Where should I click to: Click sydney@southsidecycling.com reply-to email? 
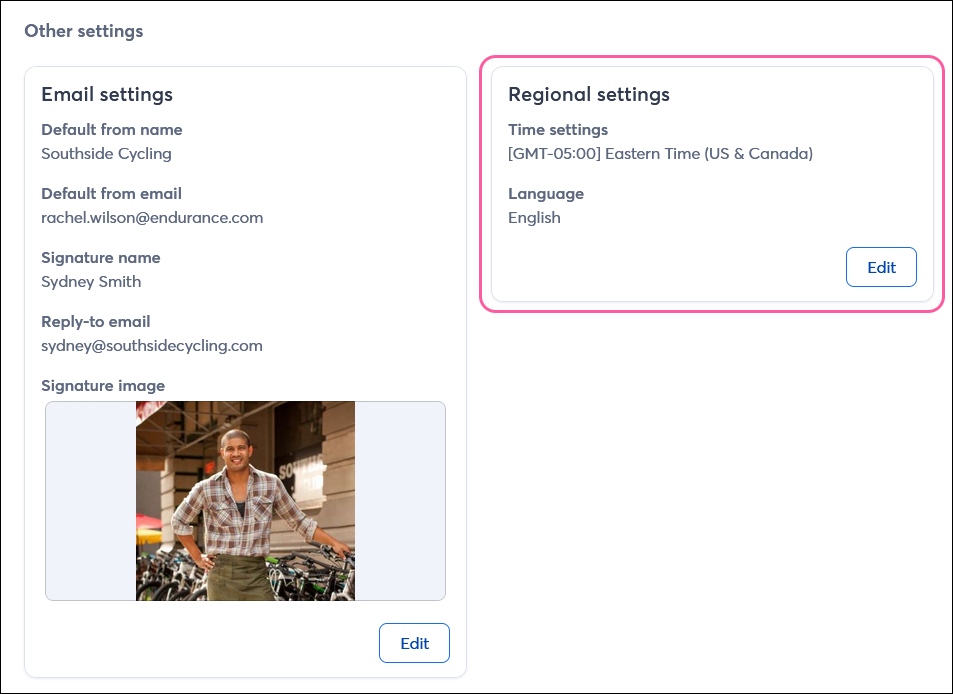152,346
